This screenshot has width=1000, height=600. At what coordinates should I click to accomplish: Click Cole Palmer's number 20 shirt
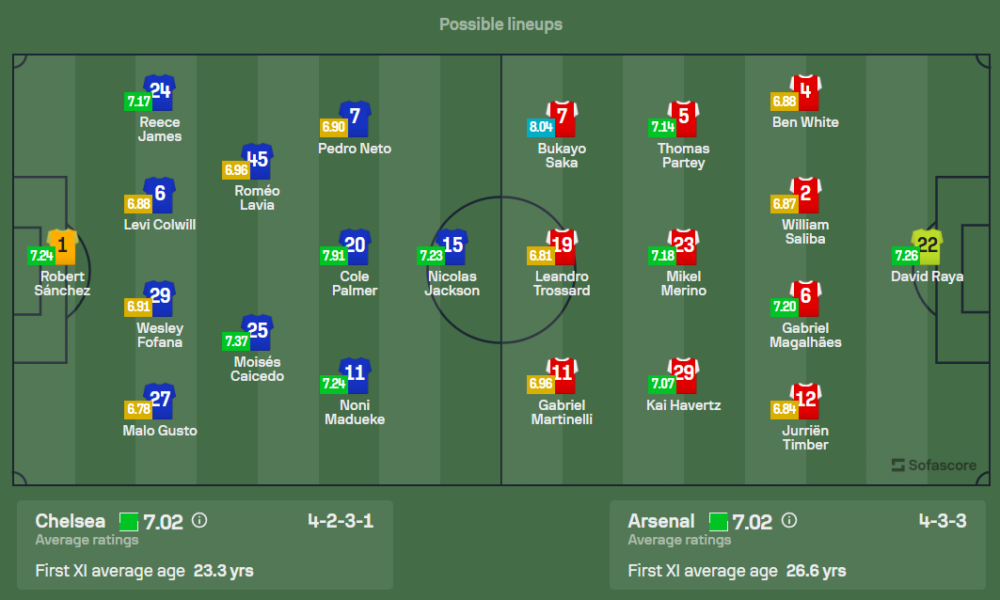356,246
